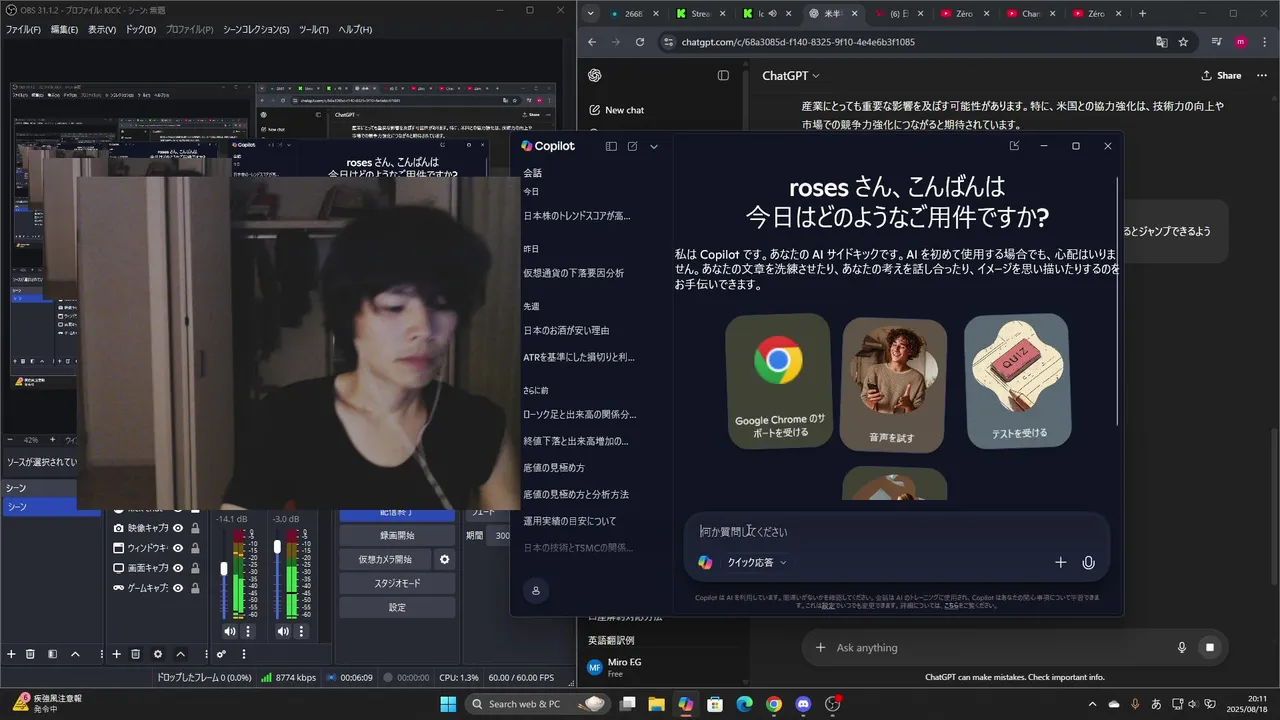Image resolution: width=1280 pixels, height=720 pixels.
Task: Toggle lock on 映像キャプチャ source
Action: pos(195,528)
